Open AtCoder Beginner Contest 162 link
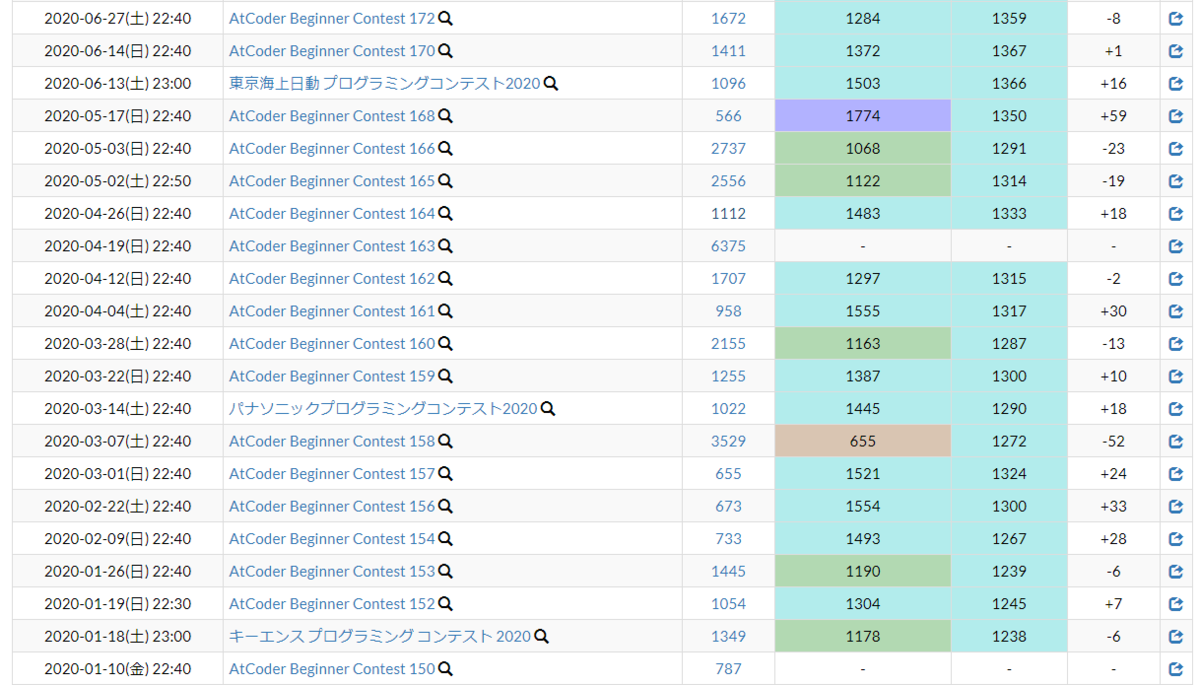This screenshot has height=685, width=1200. click(x=332, y=278)
